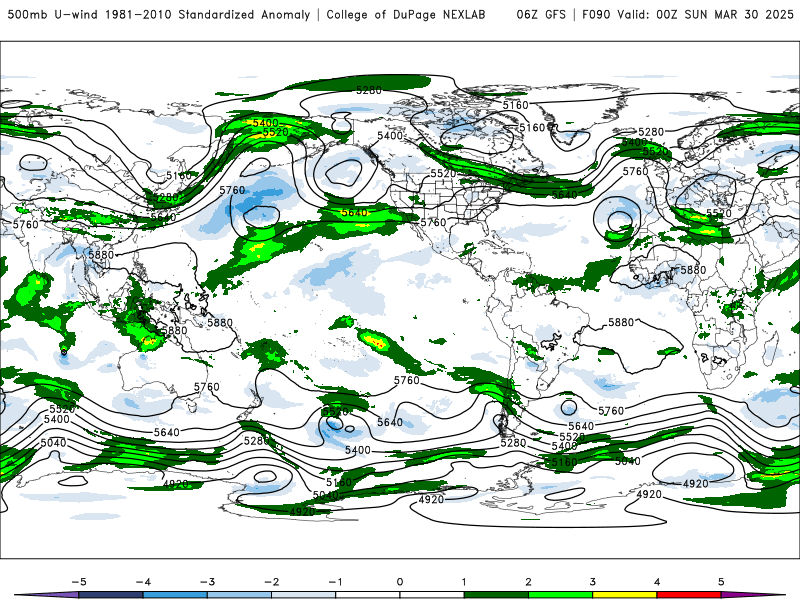Click the '5520' contour label near the eastern Mediterranean
Viewport: 800px width, 600px height.
pos(719,213)
